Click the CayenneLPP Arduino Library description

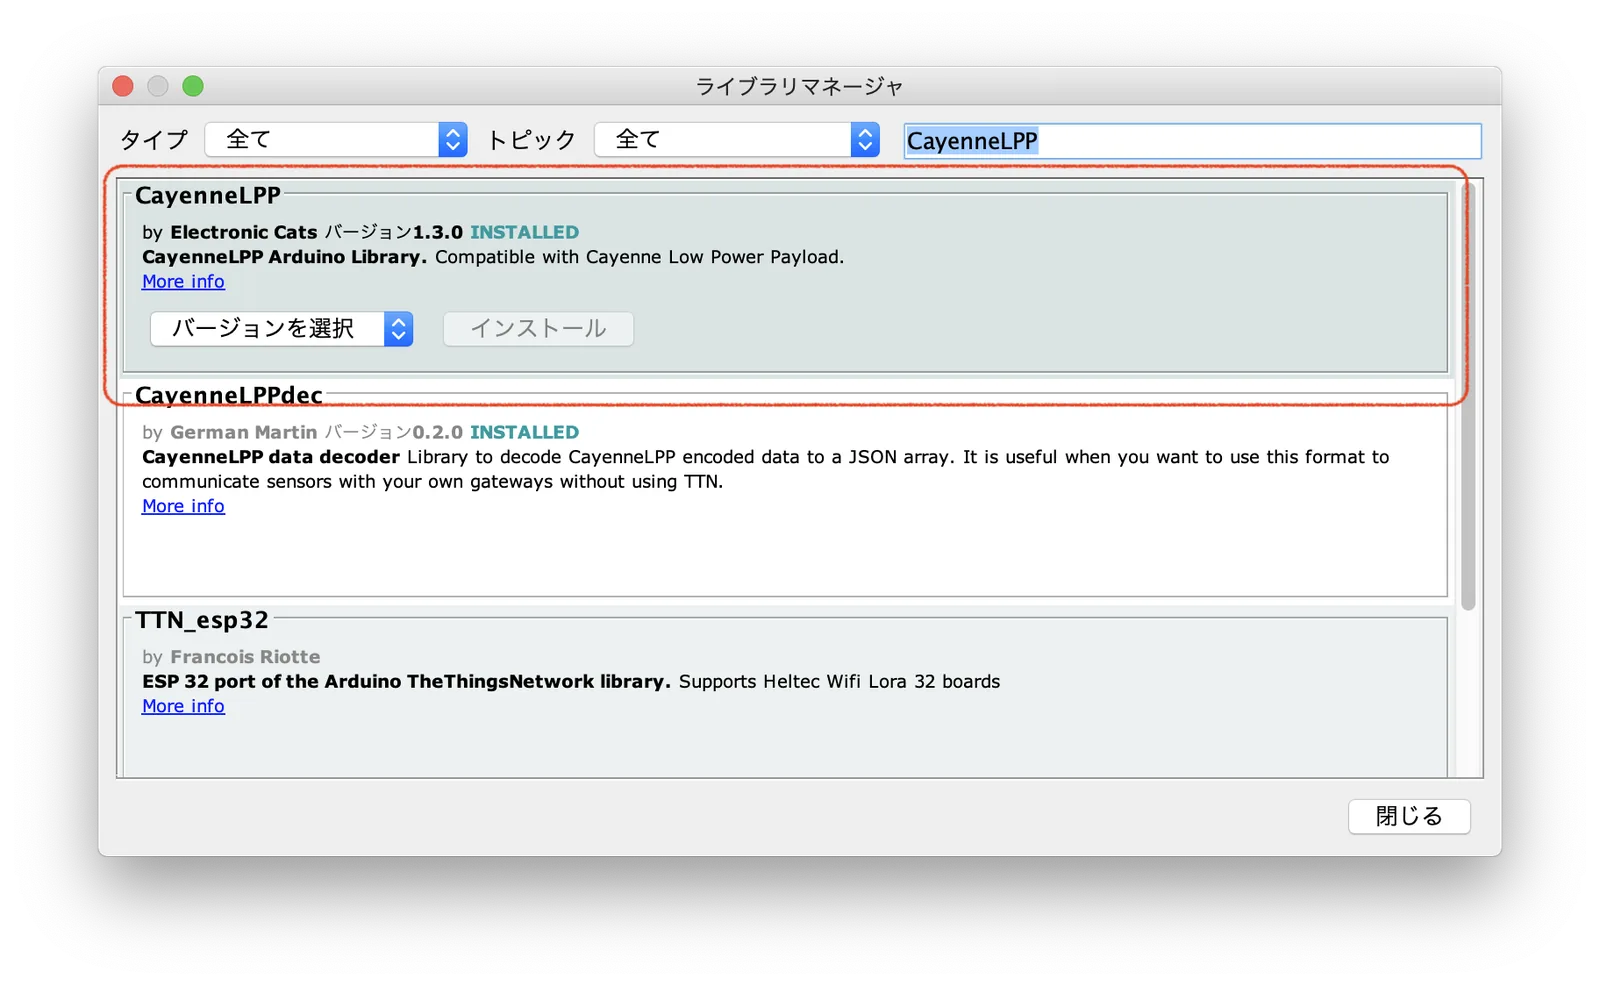click(493, 257)
